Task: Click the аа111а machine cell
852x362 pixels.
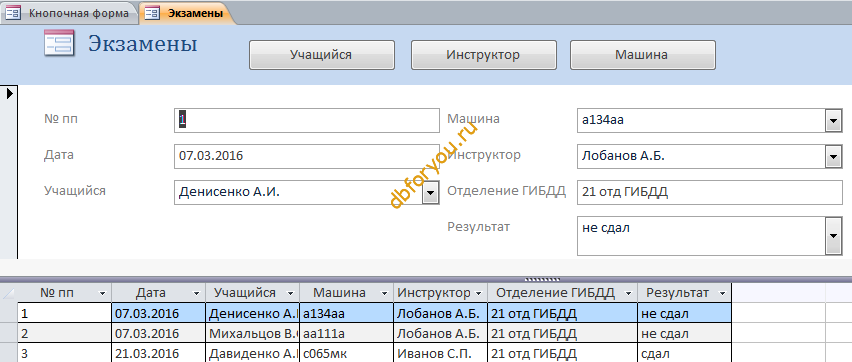Action: click(347, 333)
